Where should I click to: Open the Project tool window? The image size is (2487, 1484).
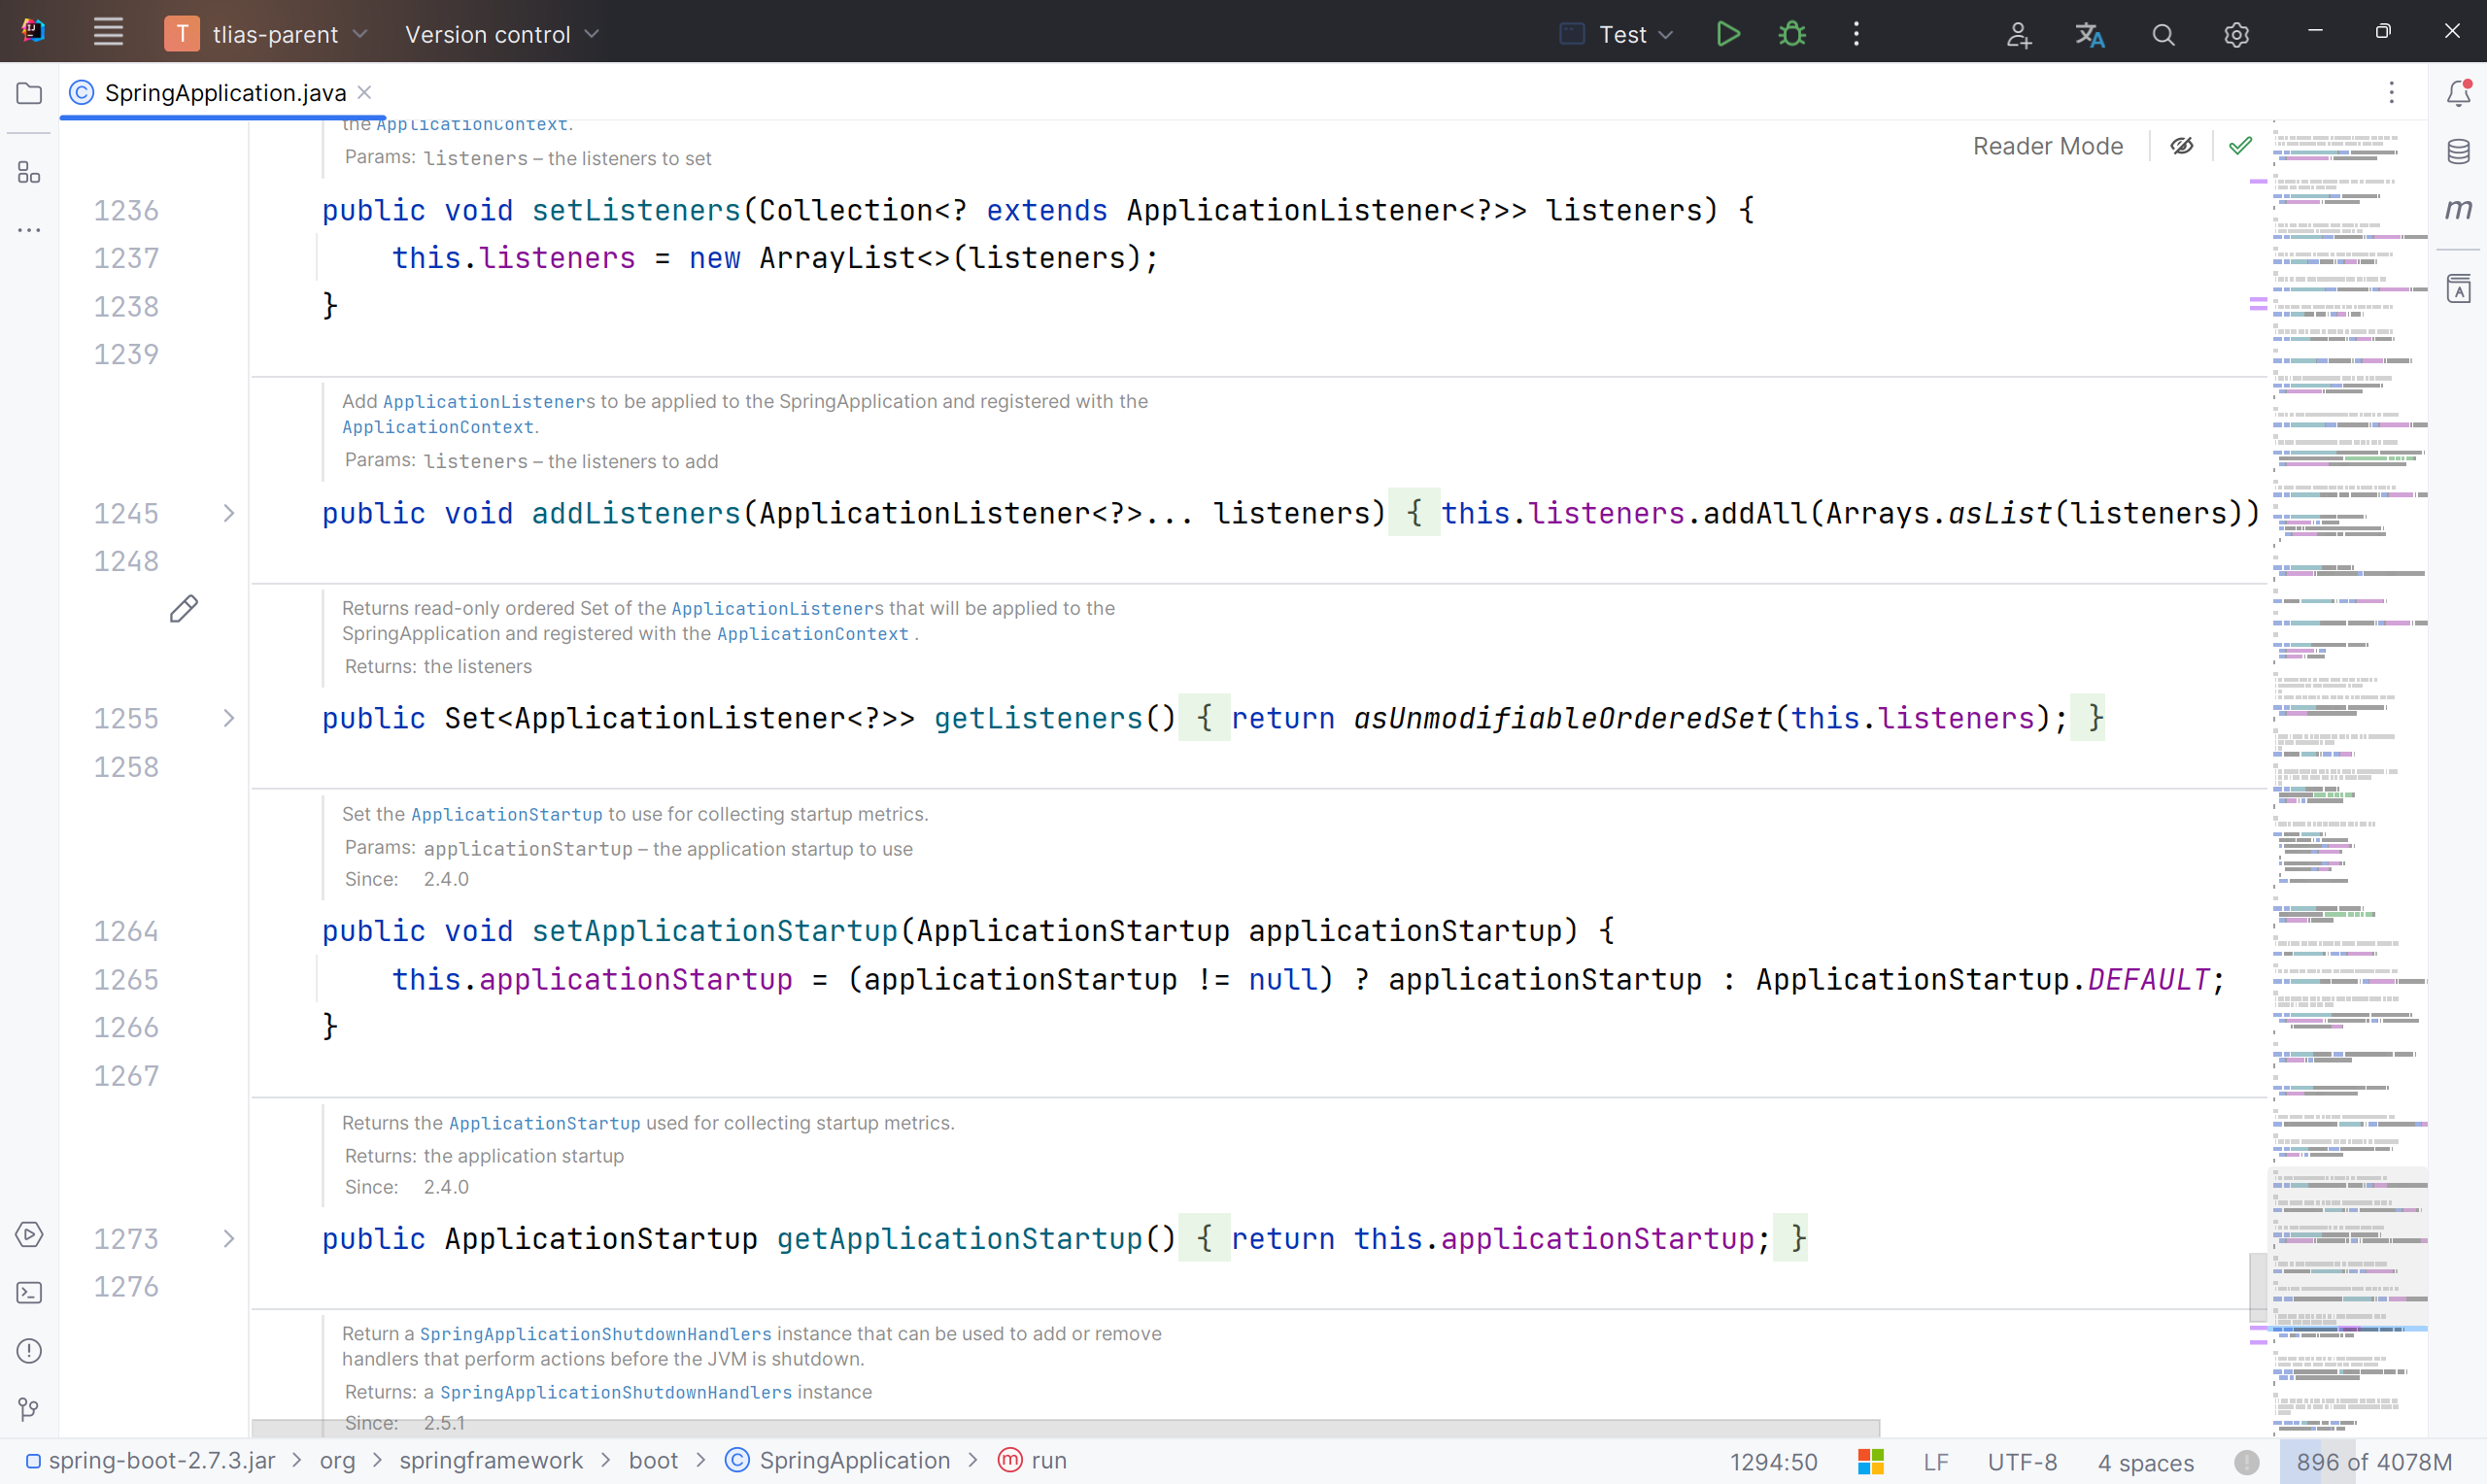(30, 93)
